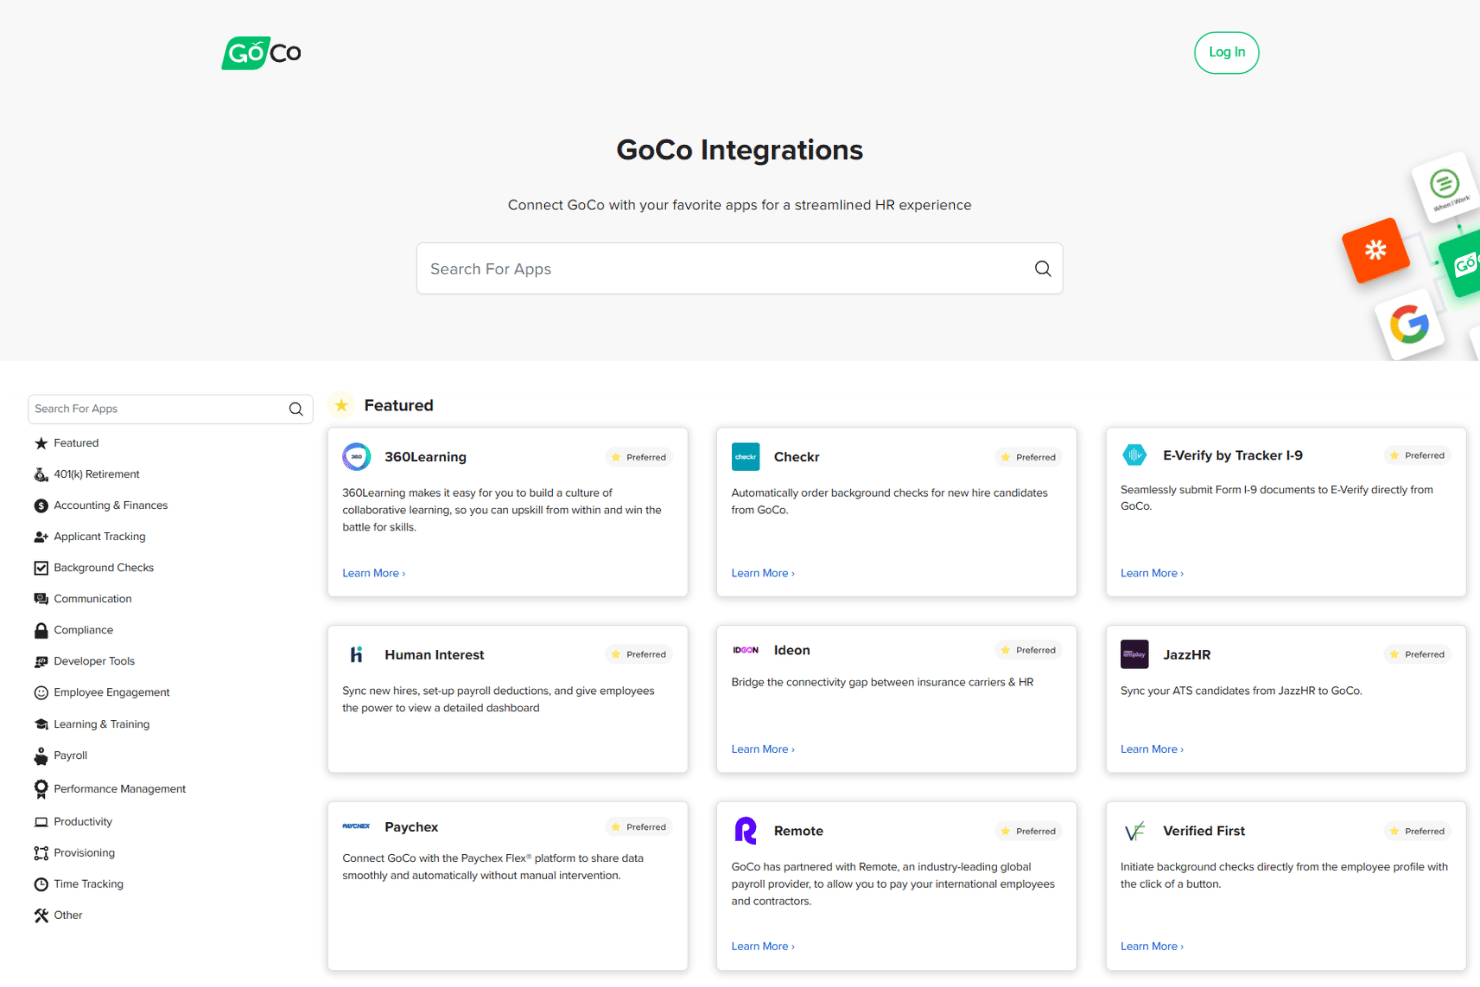The image size is (1480, 987).
Task: Click the Preferred badge on Paychex card
Action: coord(639,827)
